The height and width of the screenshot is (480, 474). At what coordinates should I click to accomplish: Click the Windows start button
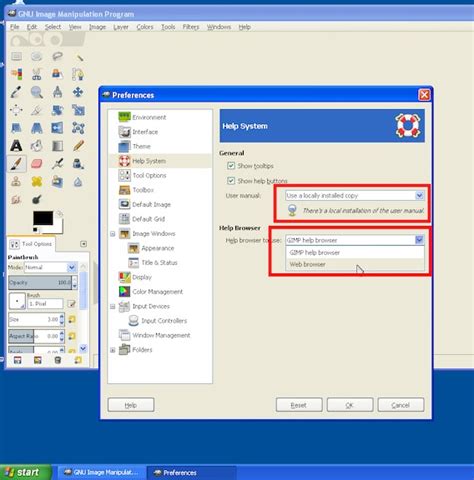25,472
